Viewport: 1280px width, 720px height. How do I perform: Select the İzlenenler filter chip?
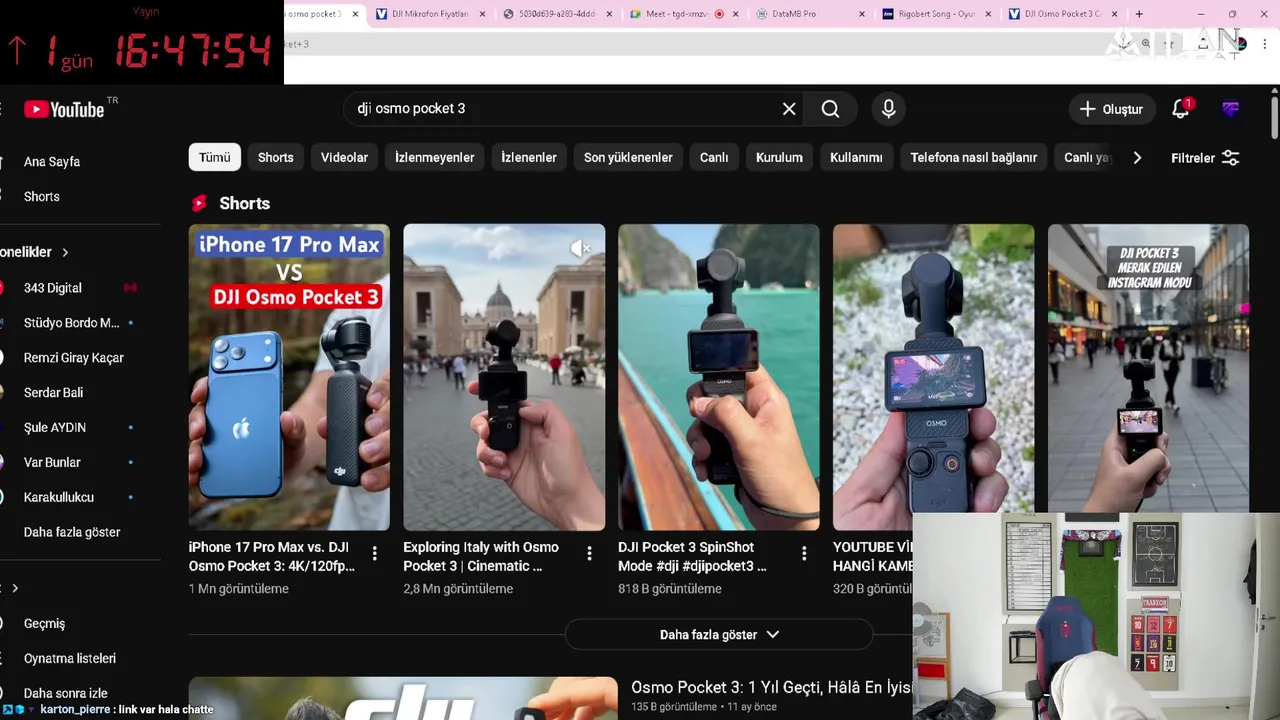529,157
